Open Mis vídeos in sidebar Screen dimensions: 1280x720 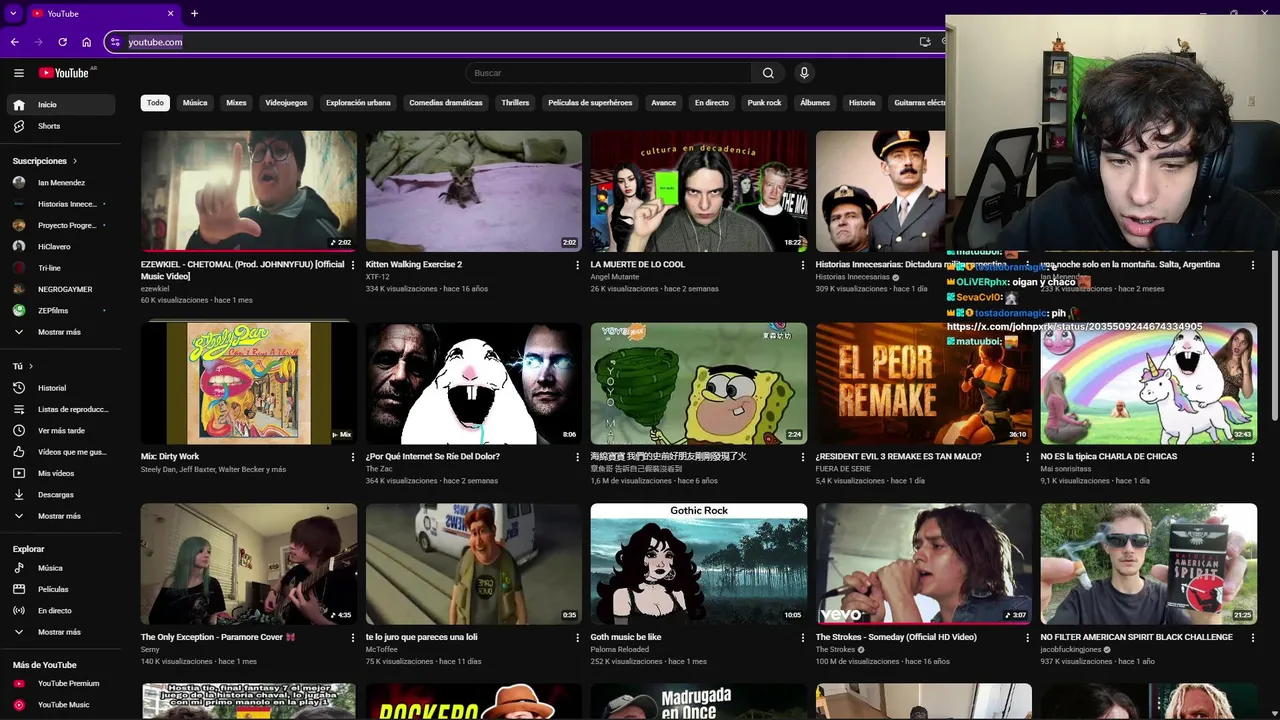coord(62,473)
